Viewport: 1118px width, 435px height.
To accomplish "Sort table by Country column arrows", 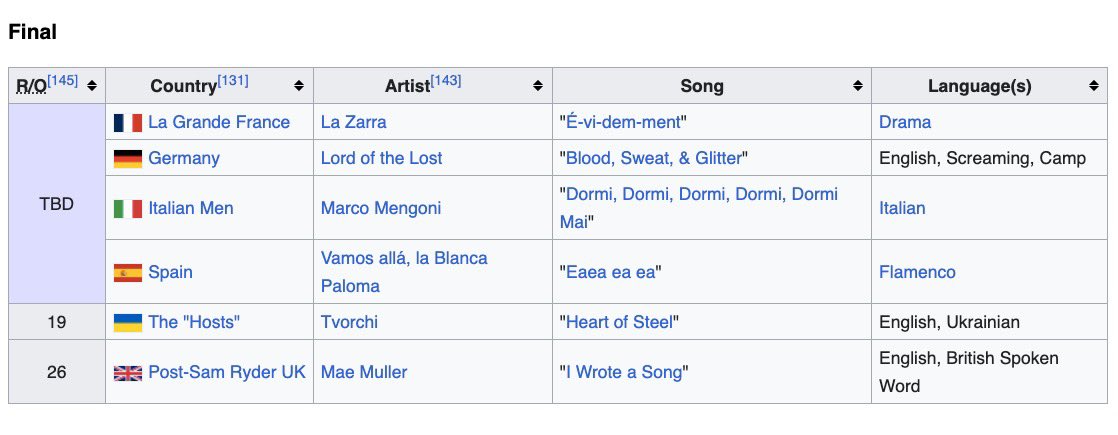I will coord(299,86).
